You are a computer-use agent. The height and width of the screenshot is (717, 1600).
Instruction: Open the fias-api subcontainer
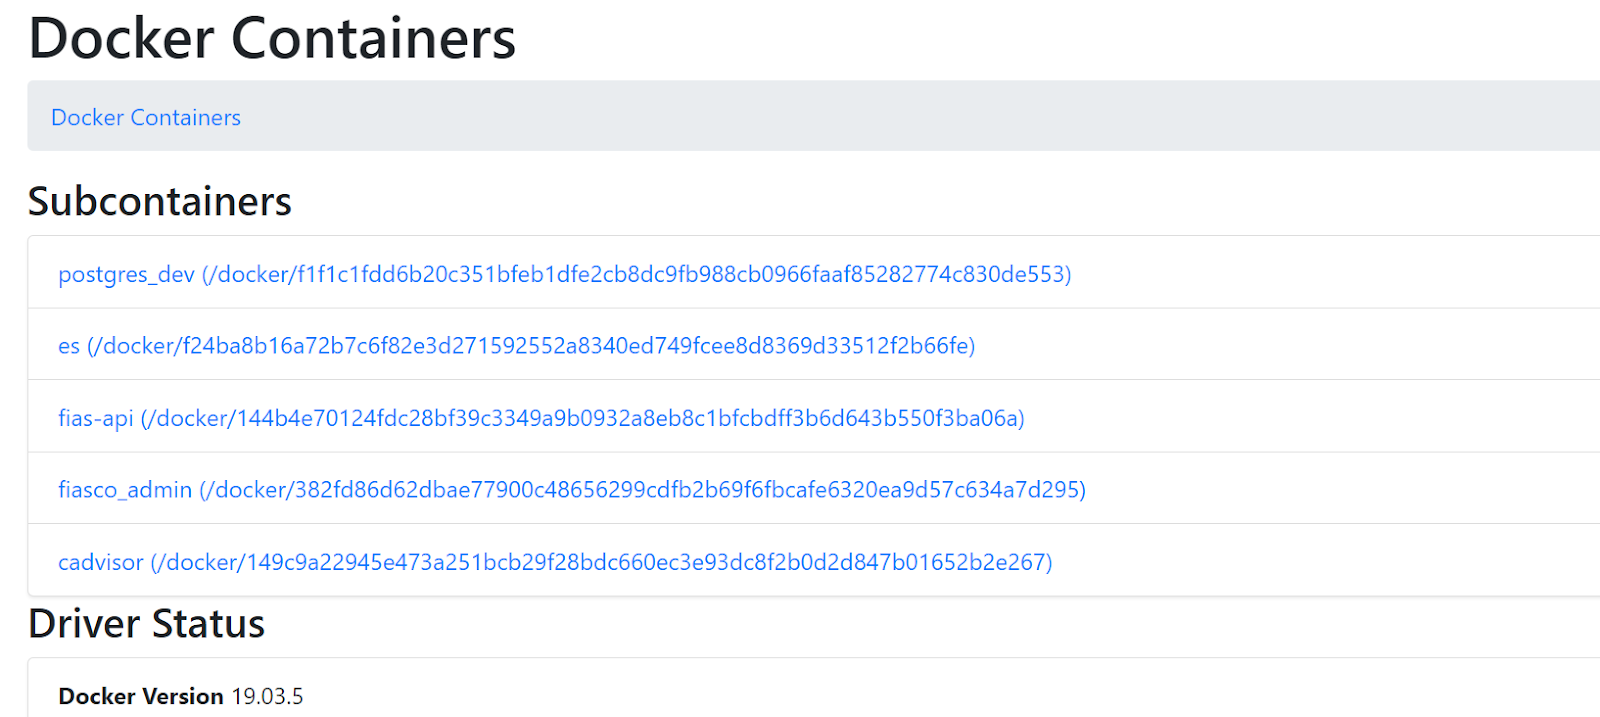tap(95, 418)
